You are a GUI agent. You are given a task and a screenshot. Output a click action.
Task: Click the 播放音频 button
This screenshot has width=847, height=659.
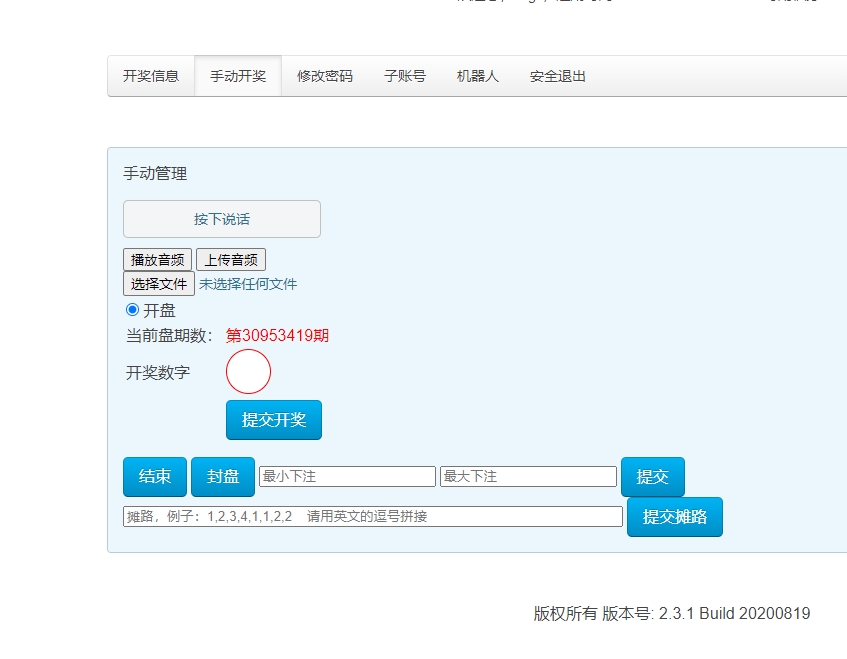tap(157, 260)
